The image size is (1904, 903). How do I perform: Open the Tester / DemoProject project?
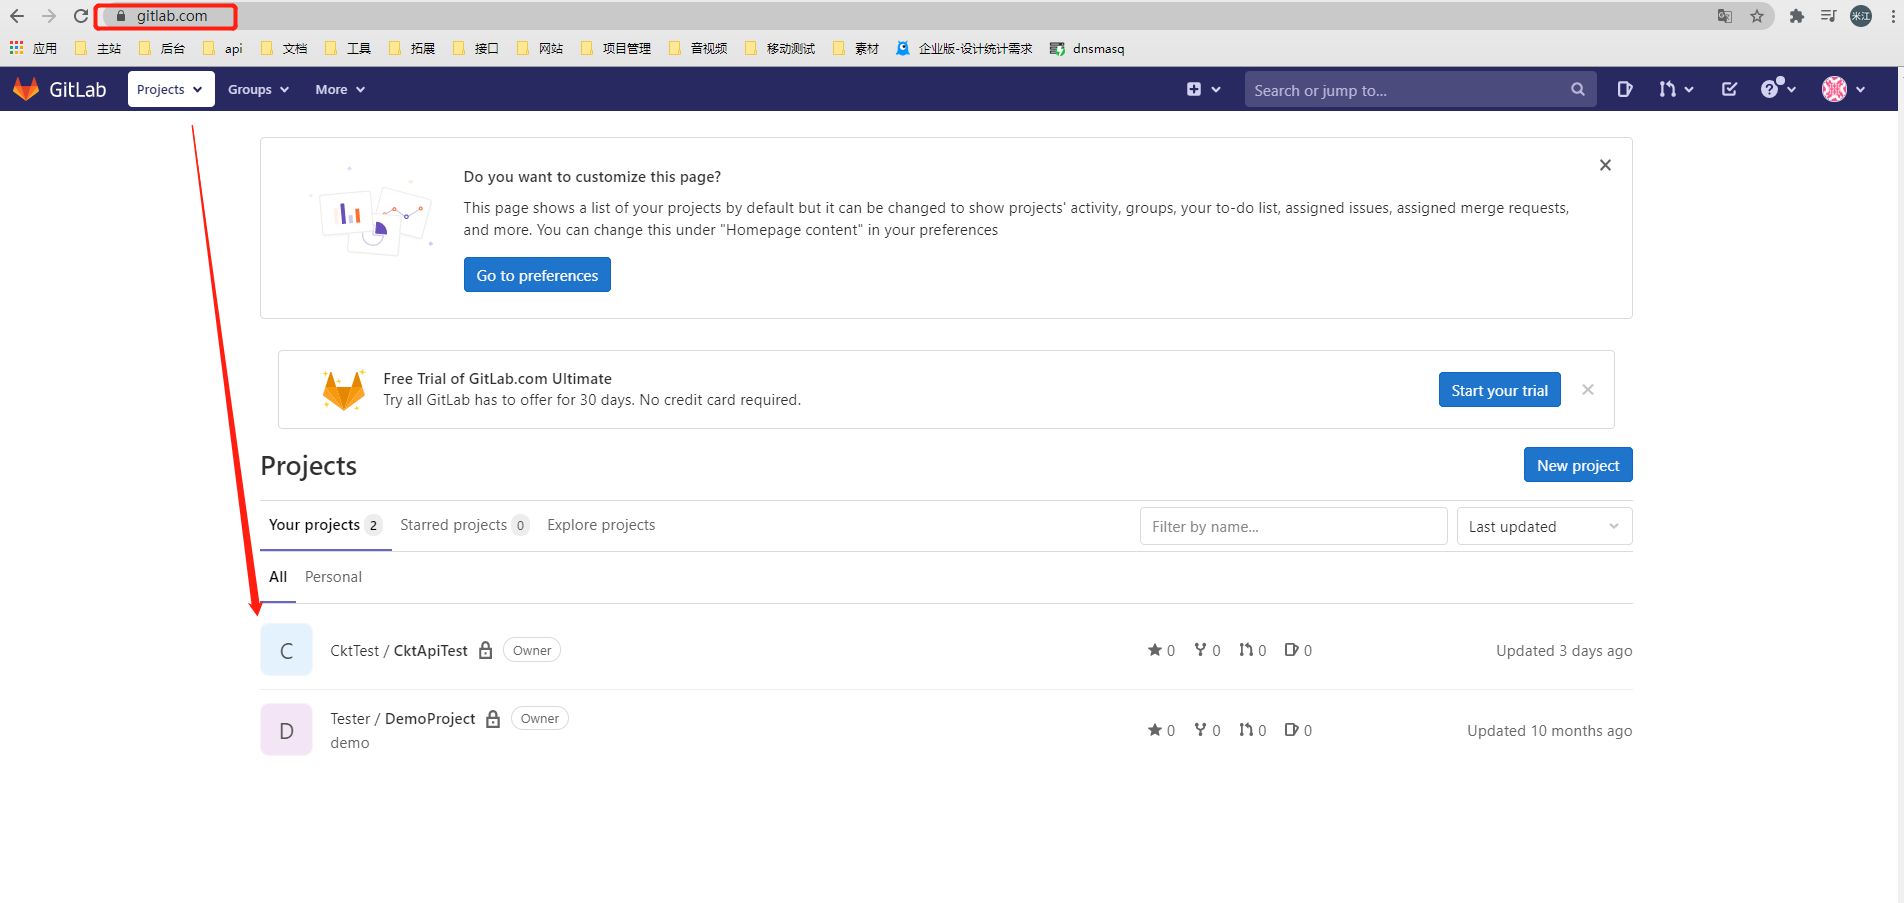403,718
